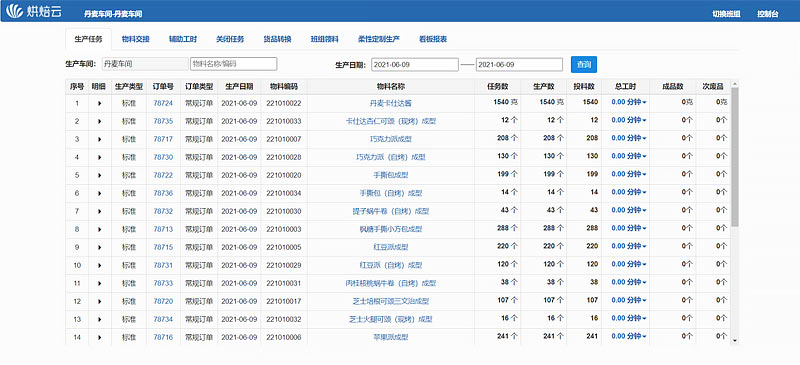Open total hours dropdown in row 3

[629, 138]
